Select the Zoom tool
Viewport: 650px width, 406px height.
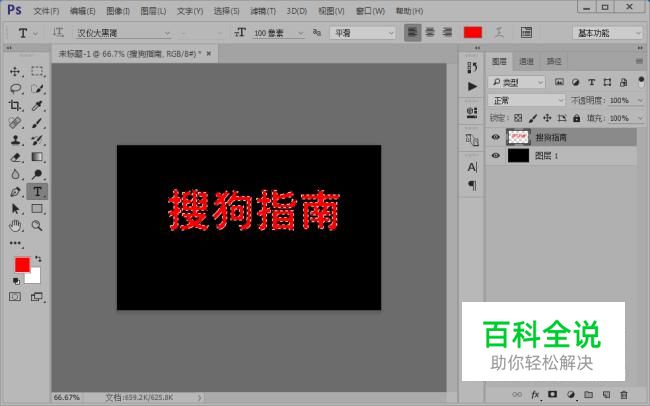(x=37, y=226)
